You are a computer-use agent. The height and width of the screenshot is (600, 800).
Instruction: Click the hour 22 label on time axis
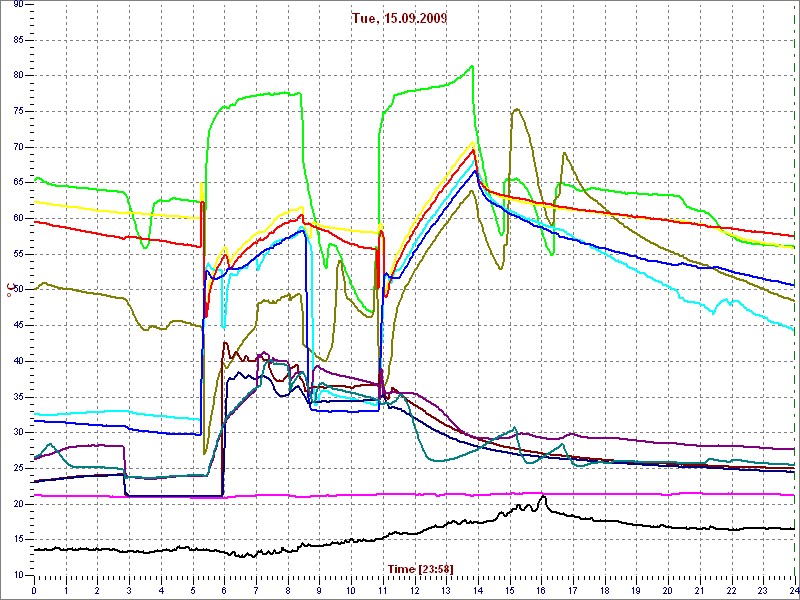(x=731, y=590)
